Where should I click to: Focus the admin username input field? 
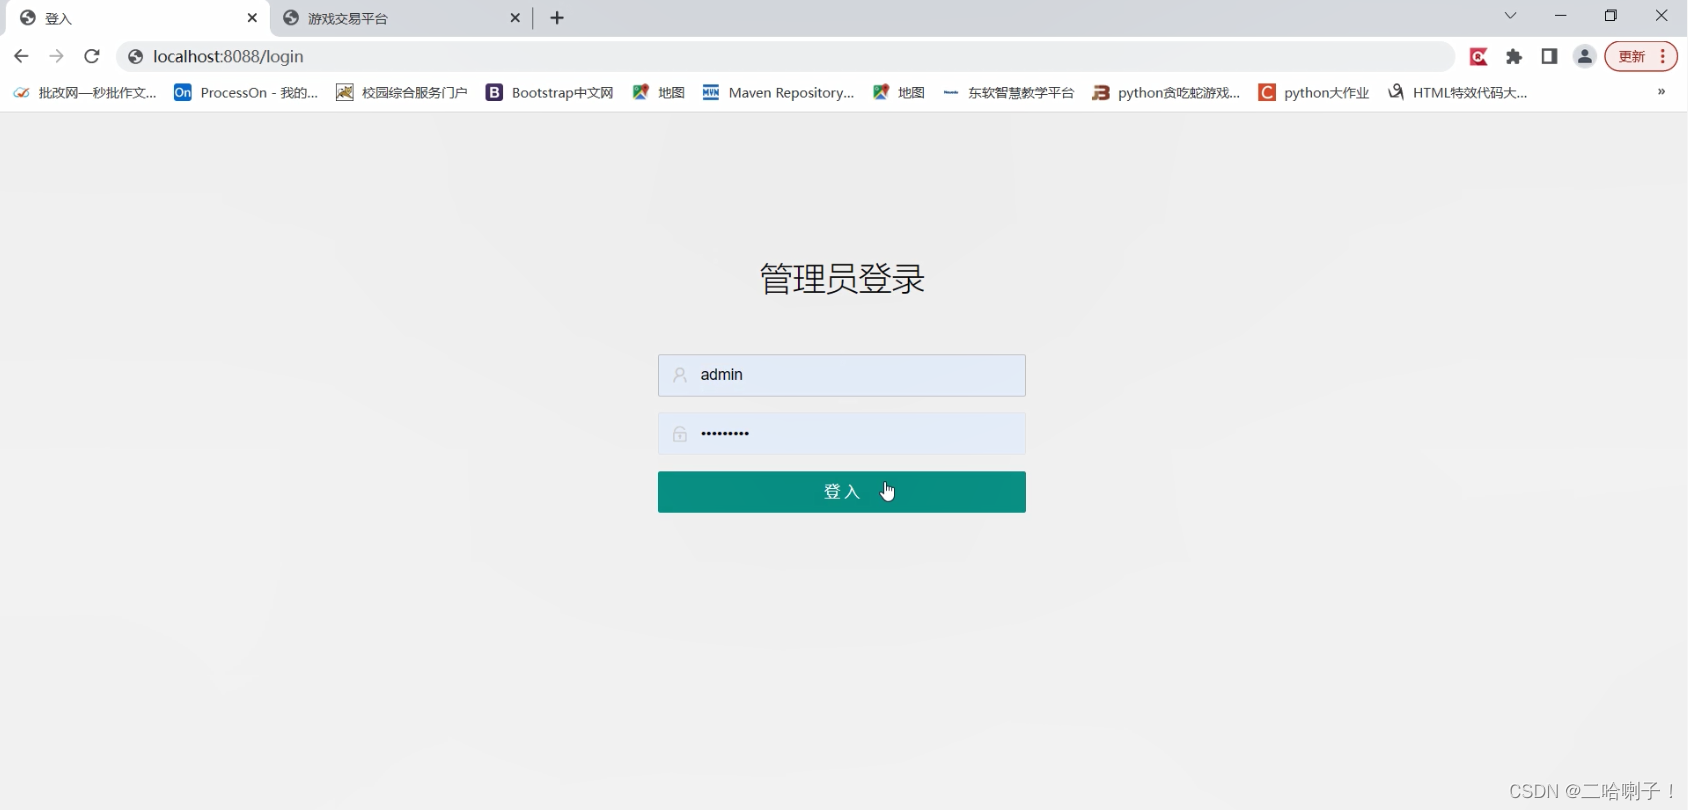pyautogui.click(x=841, y=375)
